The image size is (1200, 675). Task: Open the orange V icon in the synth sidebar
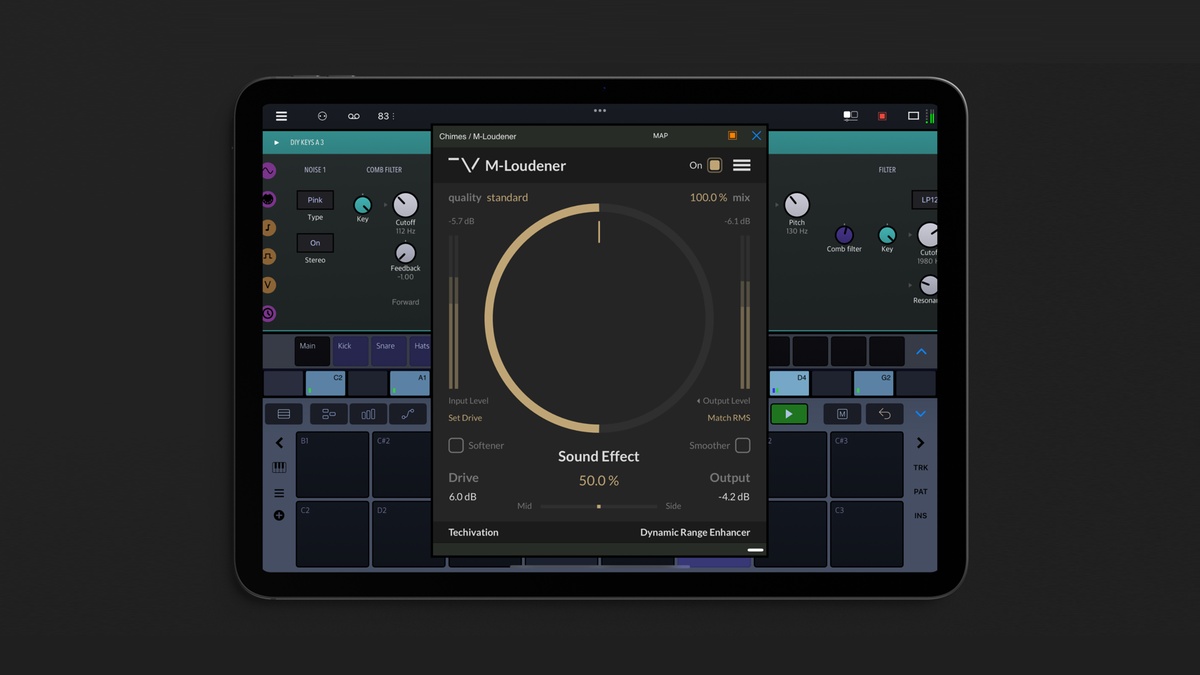click(x=268, y=285)
